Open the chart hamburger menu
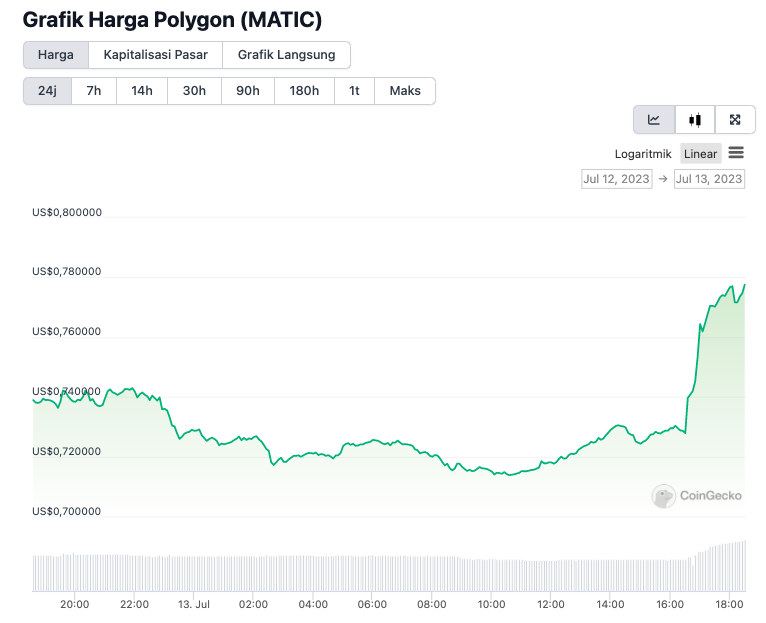Screen dimensions: 766x623 click(736, 153)
